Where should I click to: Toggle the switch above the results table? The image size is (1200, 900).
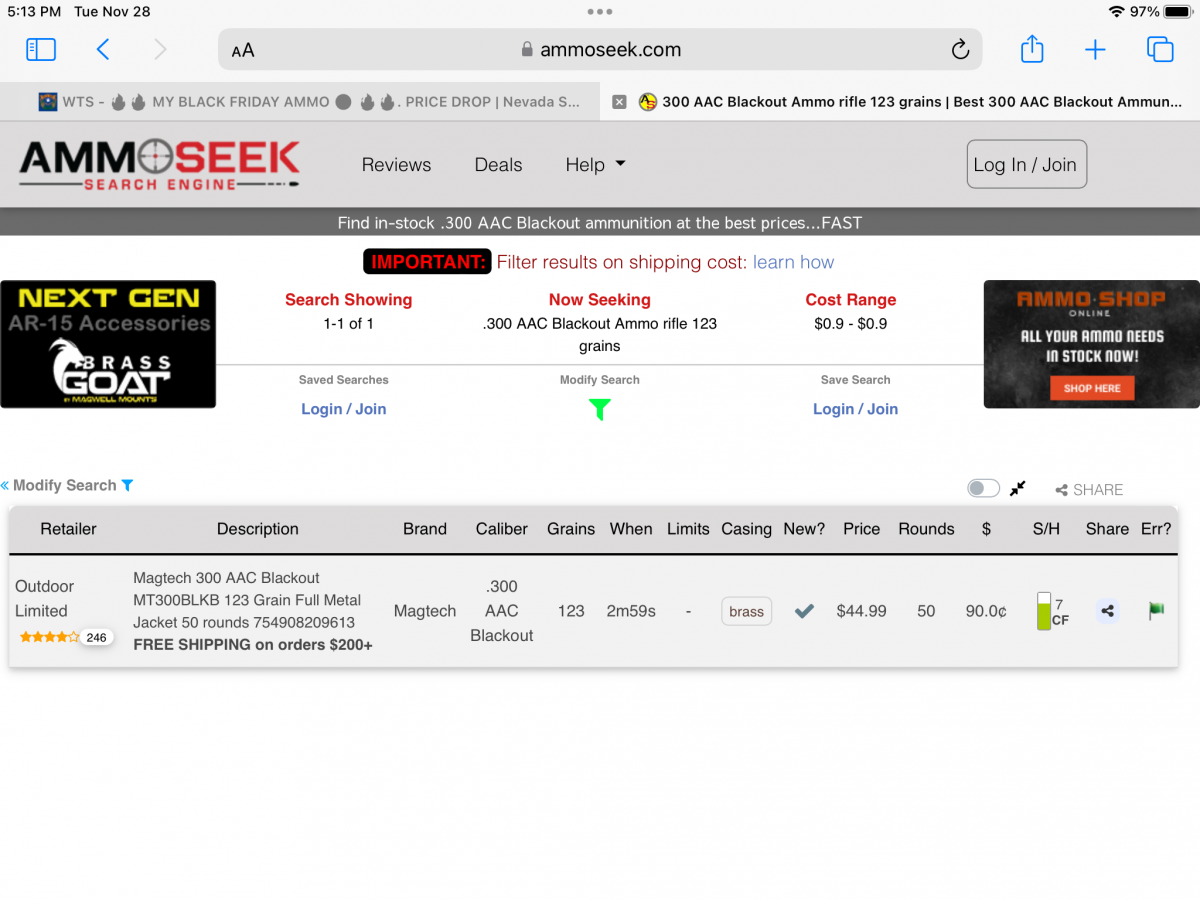(x=984, y=488)
